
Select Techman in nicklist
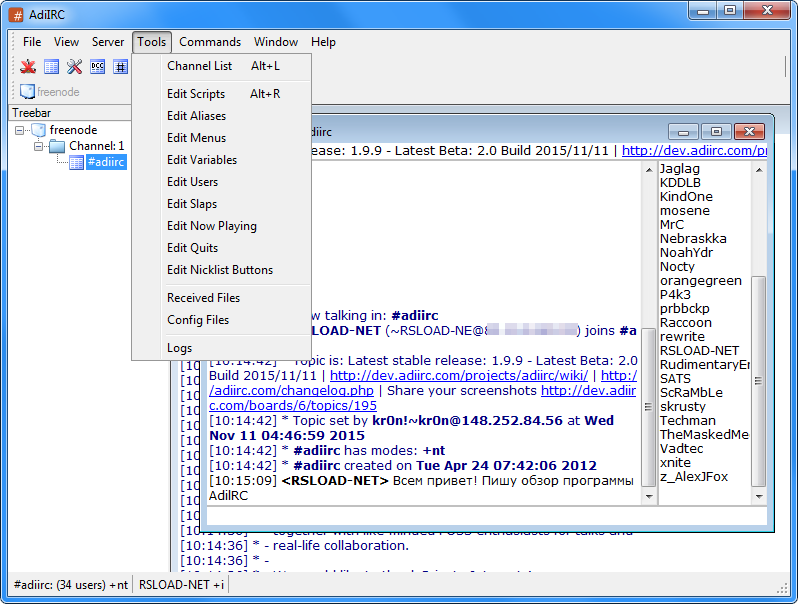click(688, 421)
